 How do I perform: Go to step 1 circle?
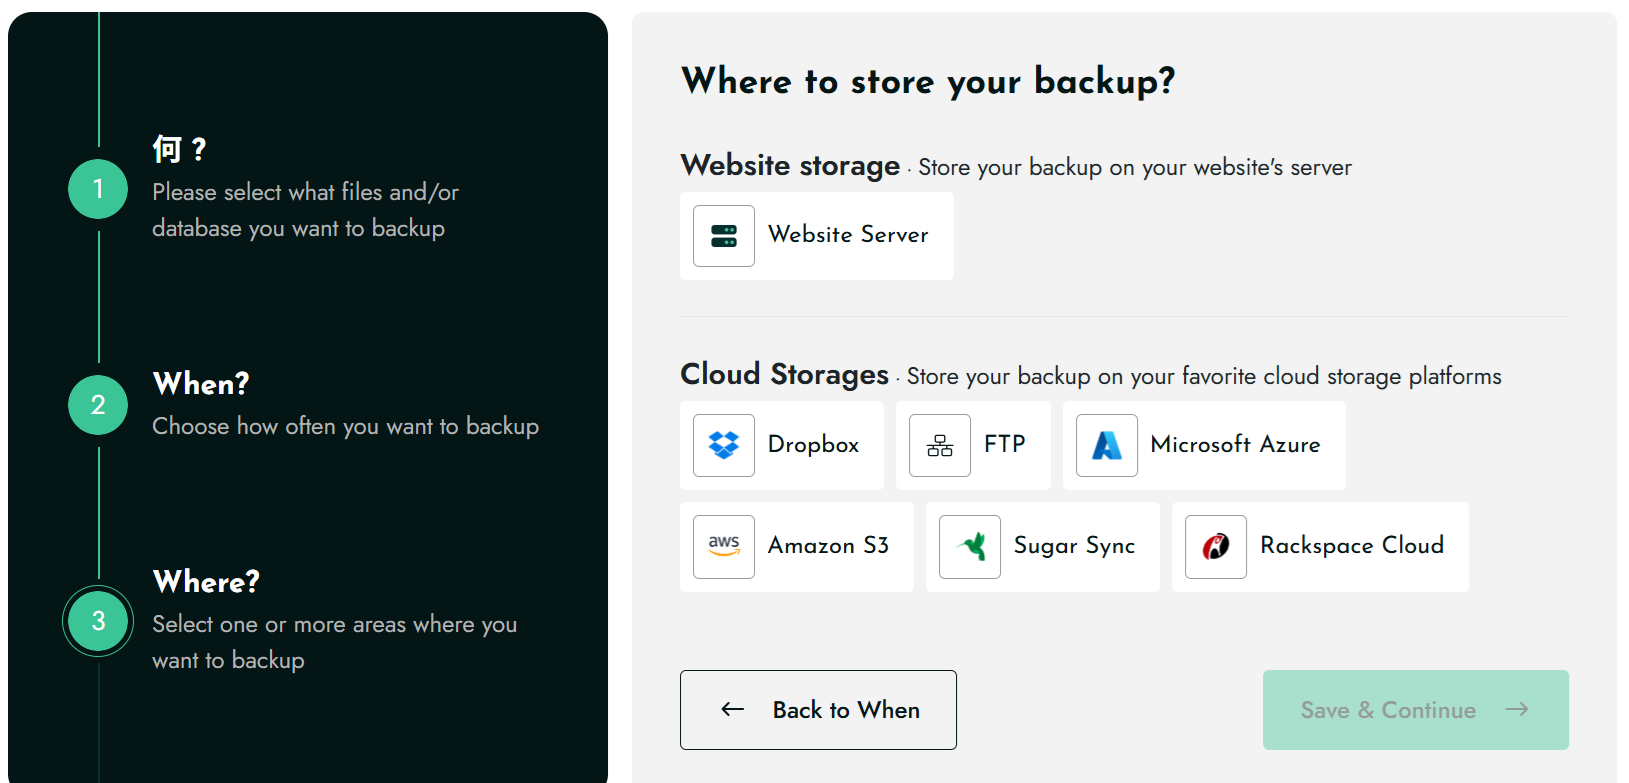[x=98, y=189]
